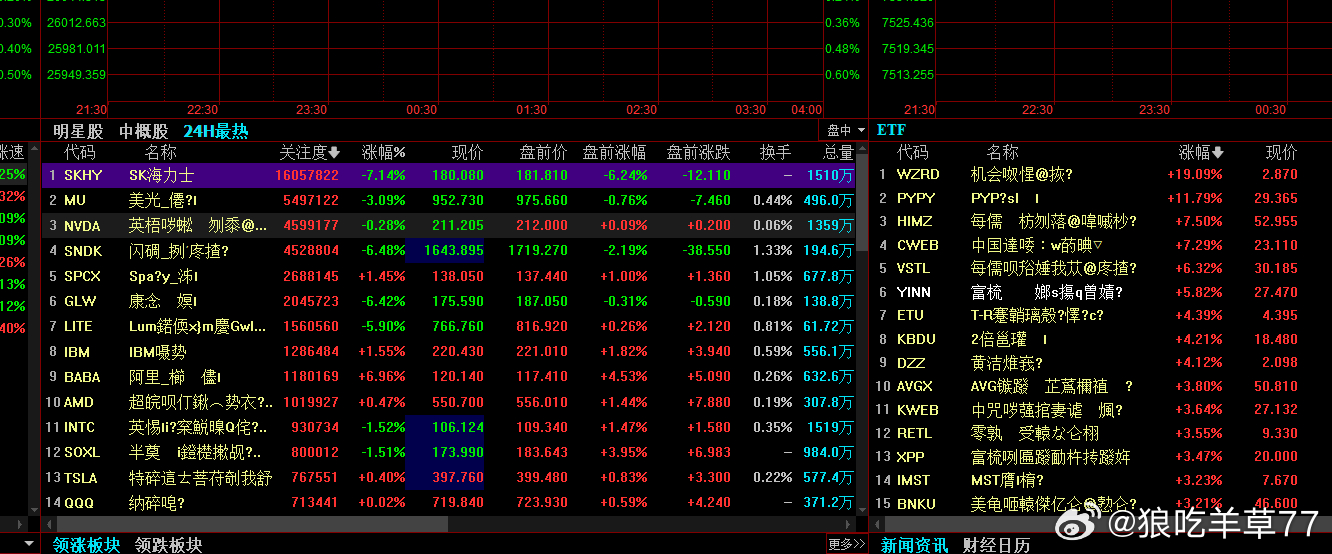Select the RETL ETF row
This screenshot has height=554, width=1332.
pyautogui.click(x=1101, y=433)
